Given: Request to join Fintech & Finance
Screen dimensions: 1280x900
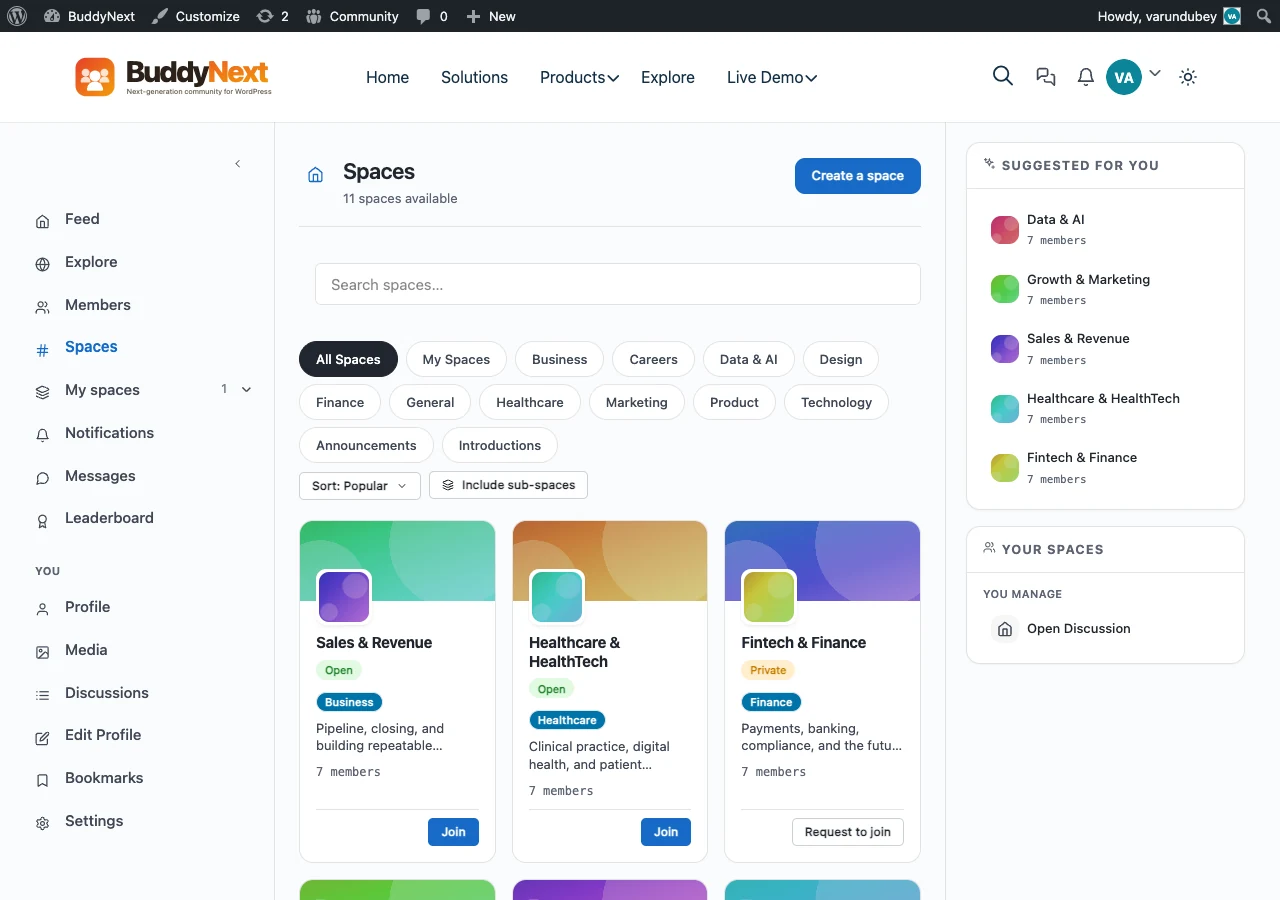Looking at the screenshot, I should pos(848,832).
